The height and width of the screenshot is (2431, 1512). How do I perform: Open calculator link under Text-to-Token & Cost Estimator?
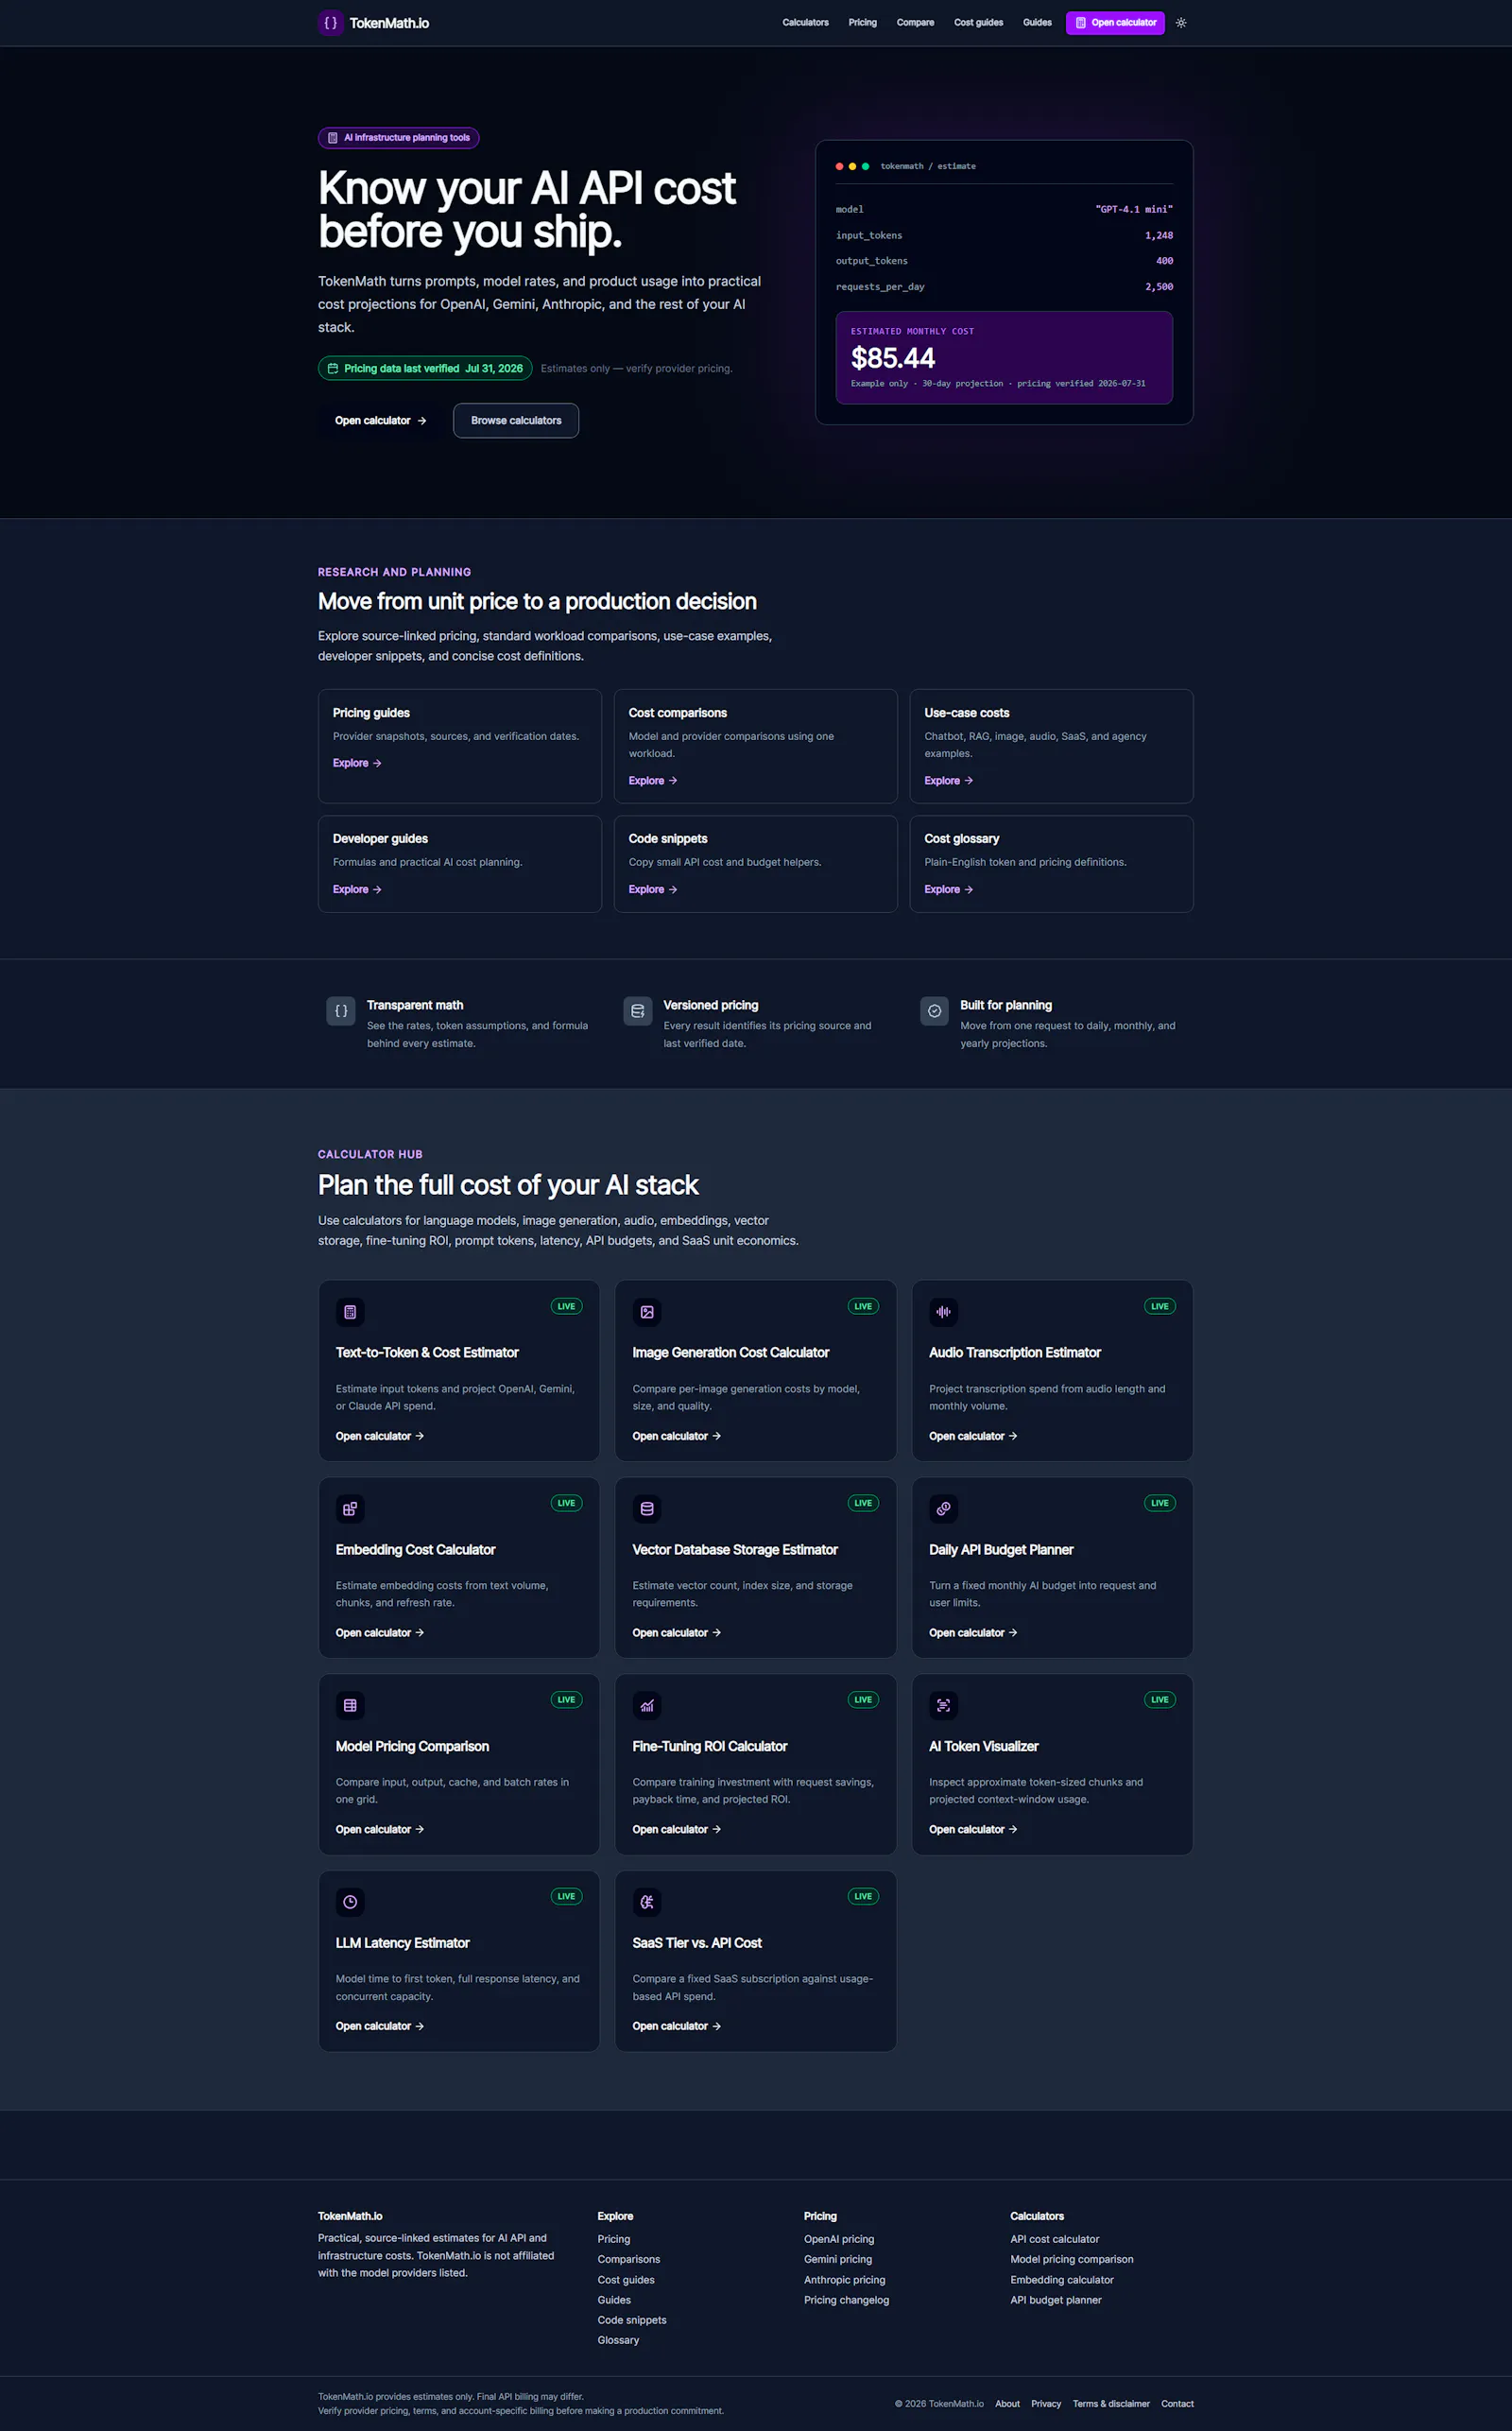pos(380,1437)
